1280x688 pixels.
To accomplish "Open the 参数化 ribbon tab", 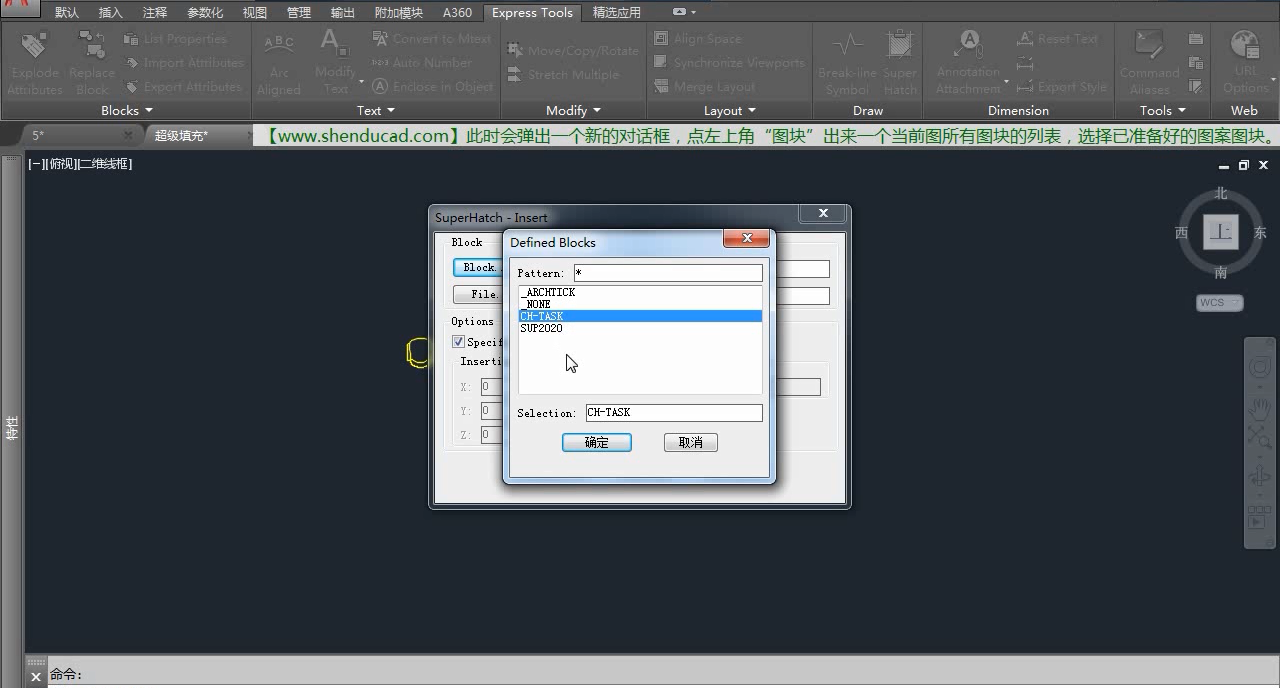I will point(205,13).
